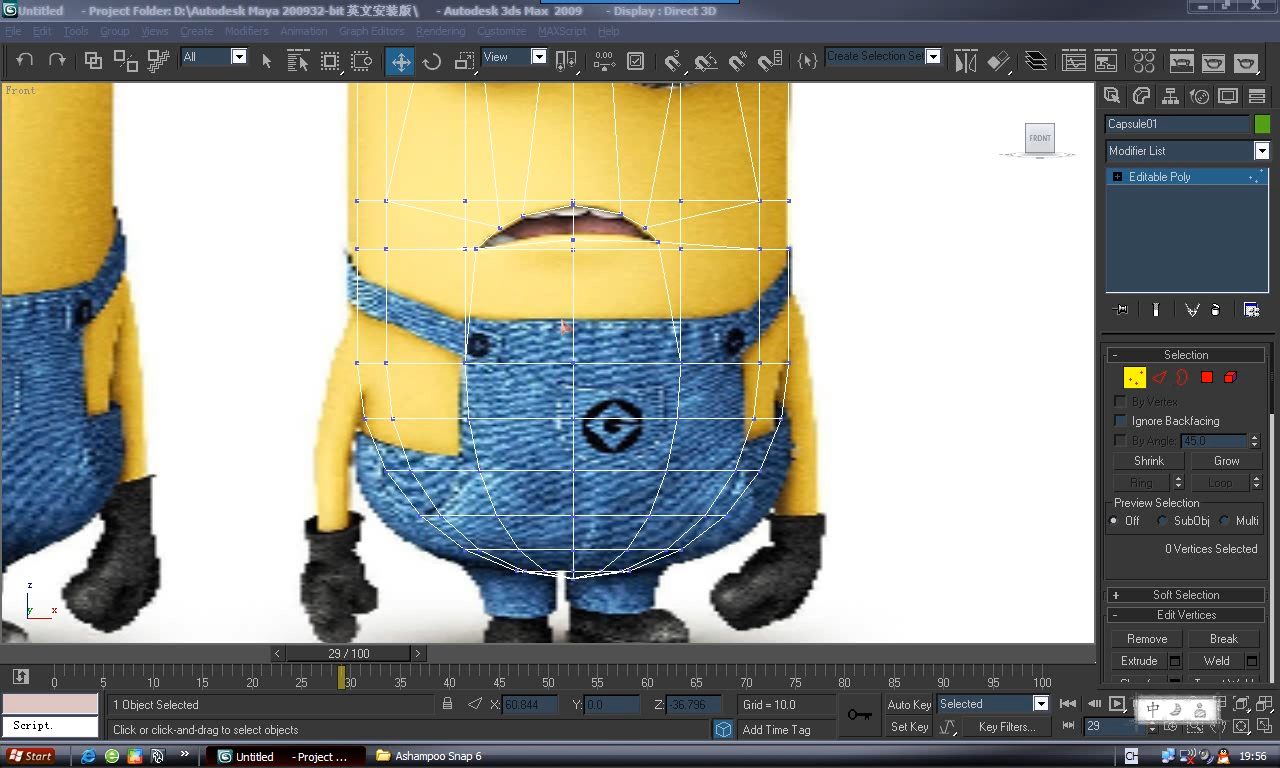Click the Grow selection button
1280x768 pixels.
point(1226,461)
